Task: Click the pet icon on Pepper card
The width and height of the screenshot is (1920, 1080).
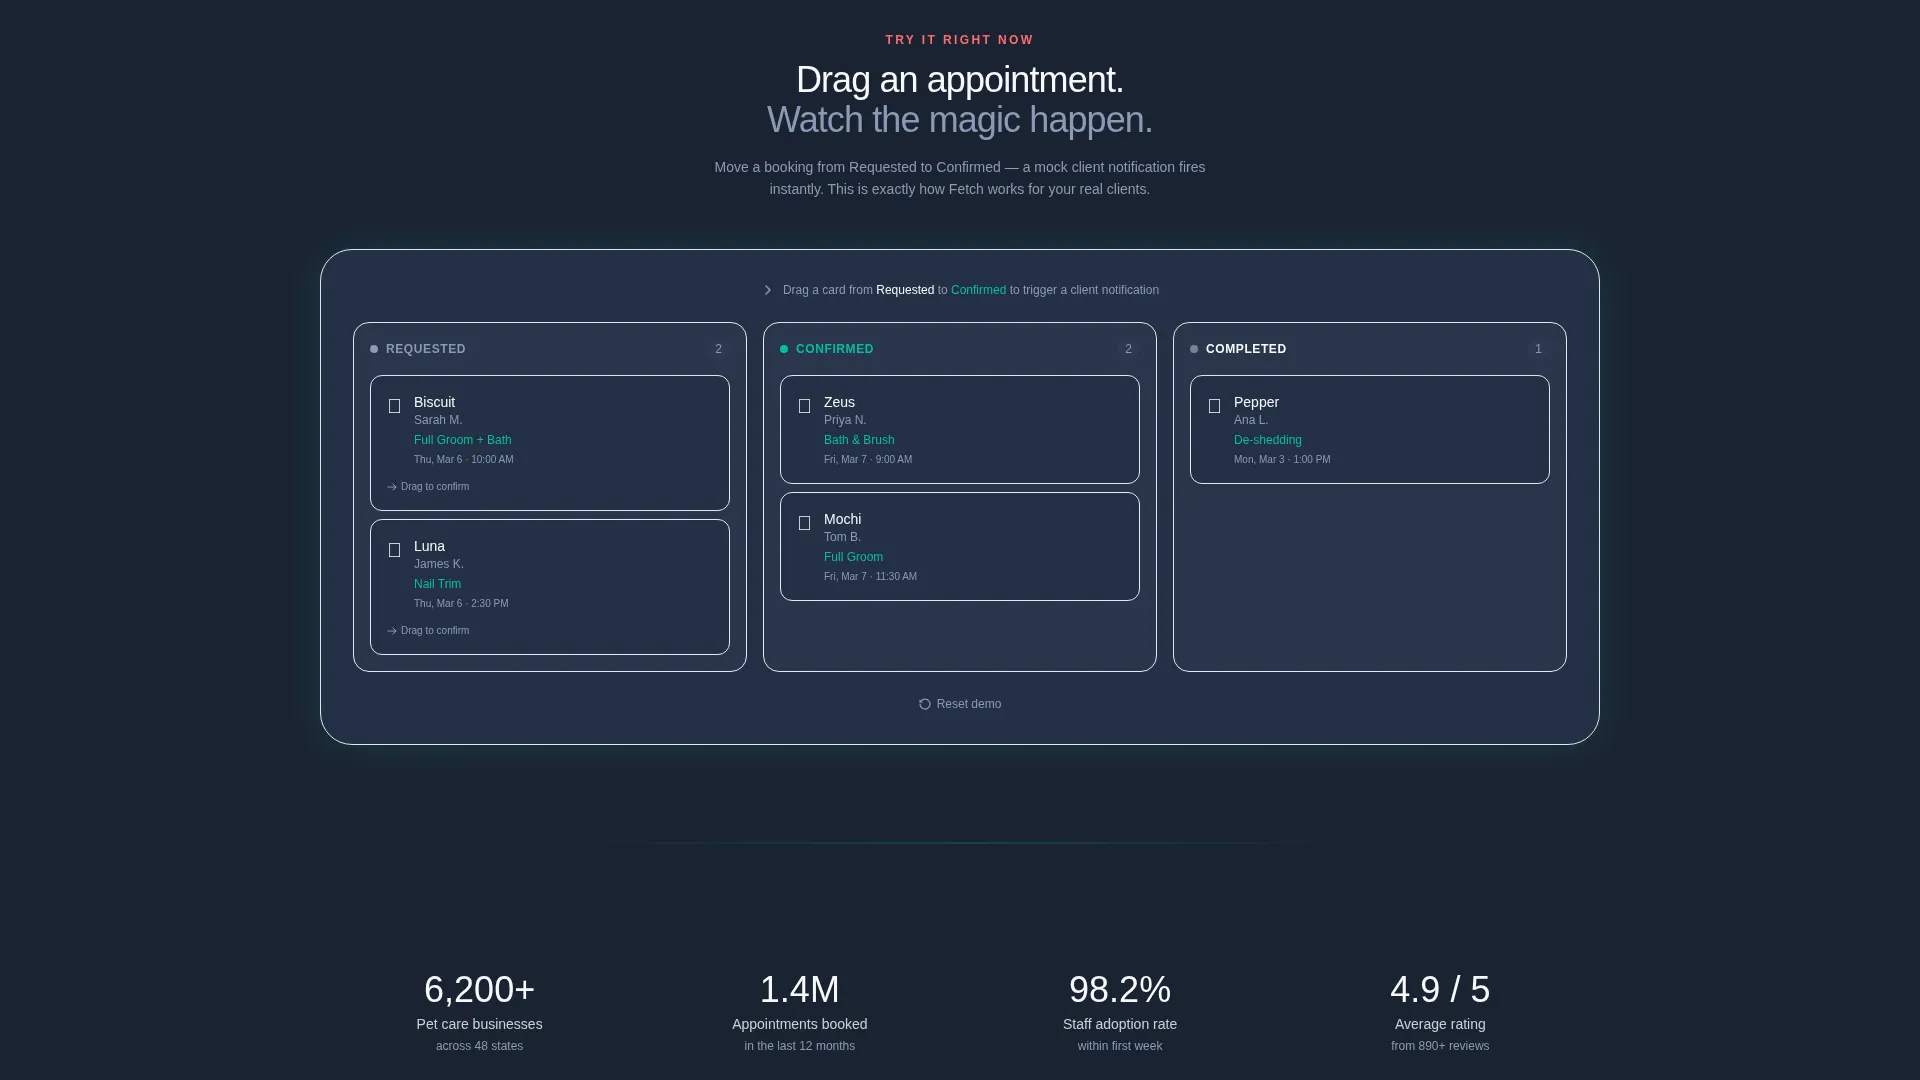Action: point(1214,406)
